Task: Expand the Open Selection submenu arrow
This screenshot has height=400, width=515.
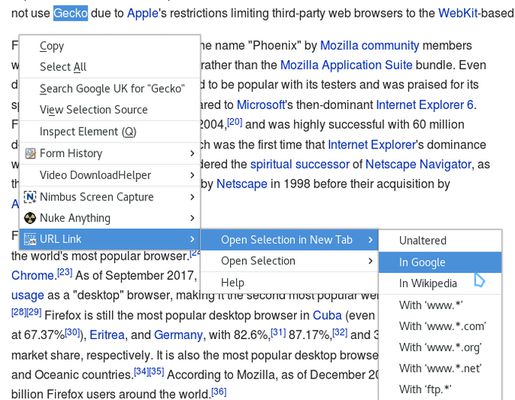Action: click(370, 261)
